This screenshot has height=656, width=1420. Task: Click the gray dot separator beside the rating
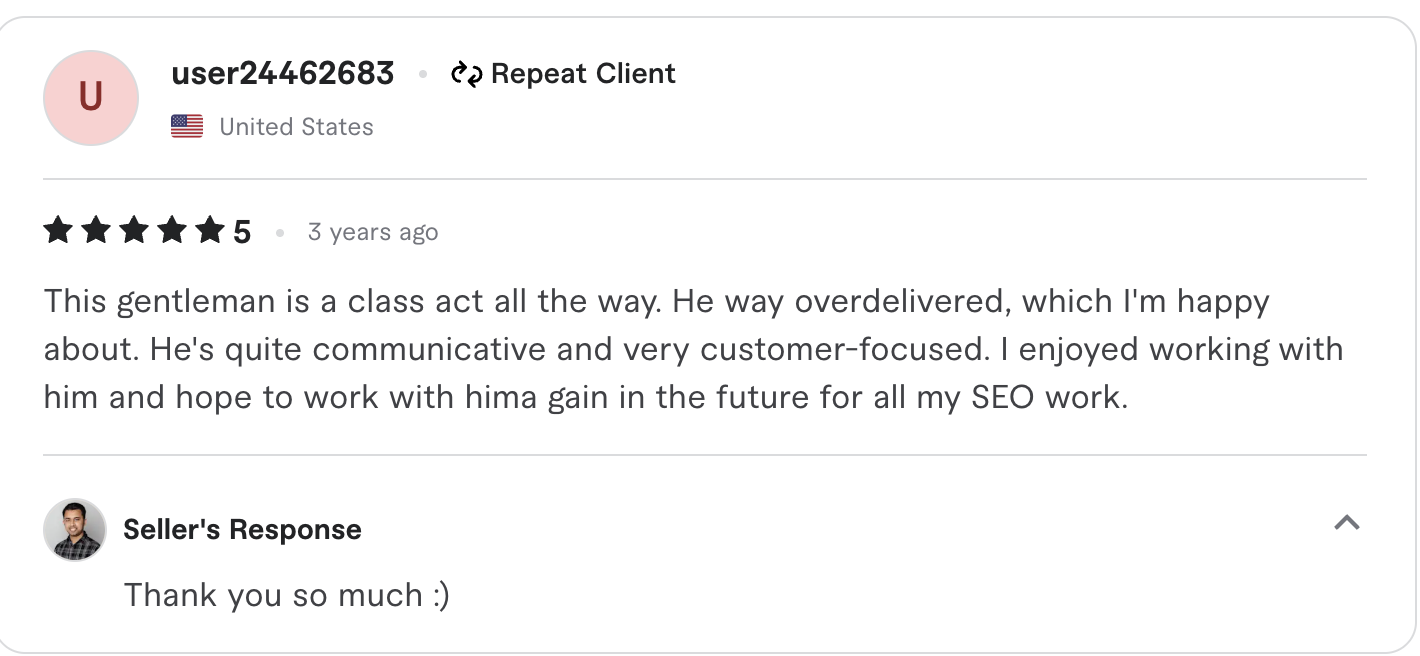[278, 231]
